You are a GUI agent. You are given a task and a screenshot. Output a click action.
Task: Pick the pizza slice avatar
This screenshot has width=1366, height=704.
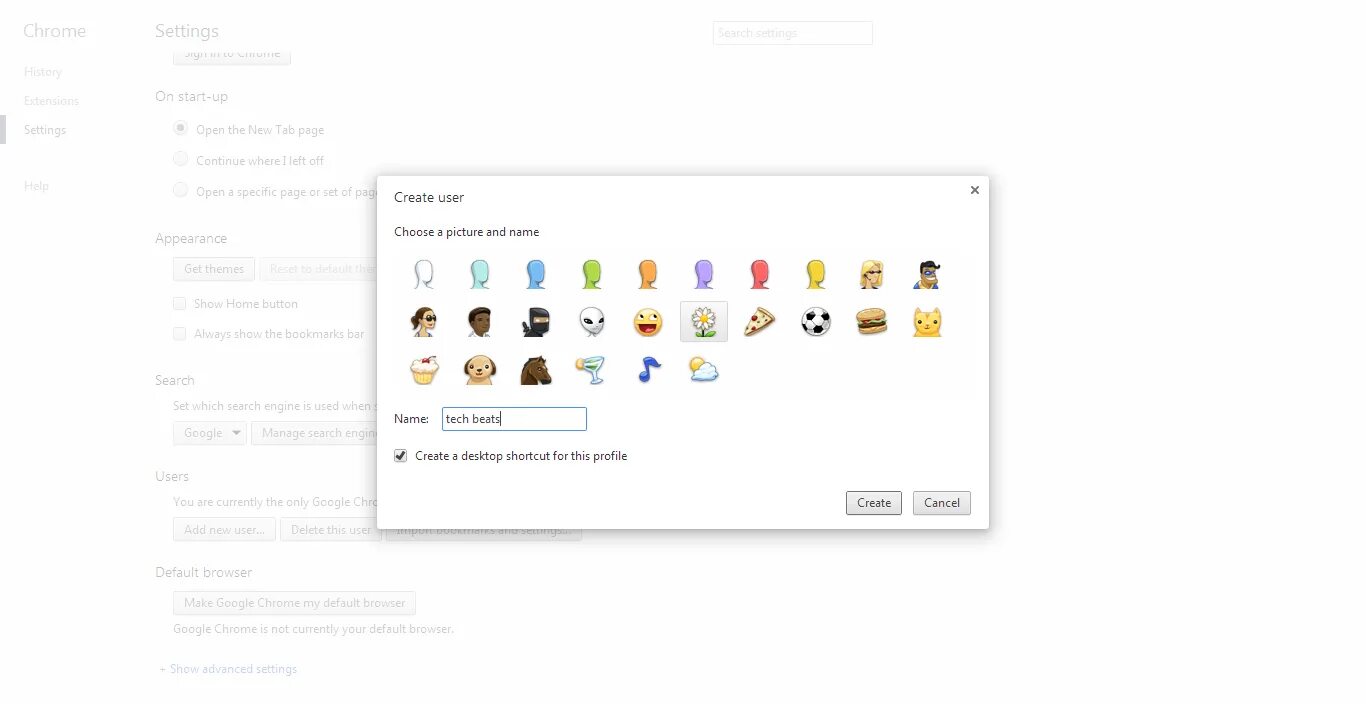(760, 322)
